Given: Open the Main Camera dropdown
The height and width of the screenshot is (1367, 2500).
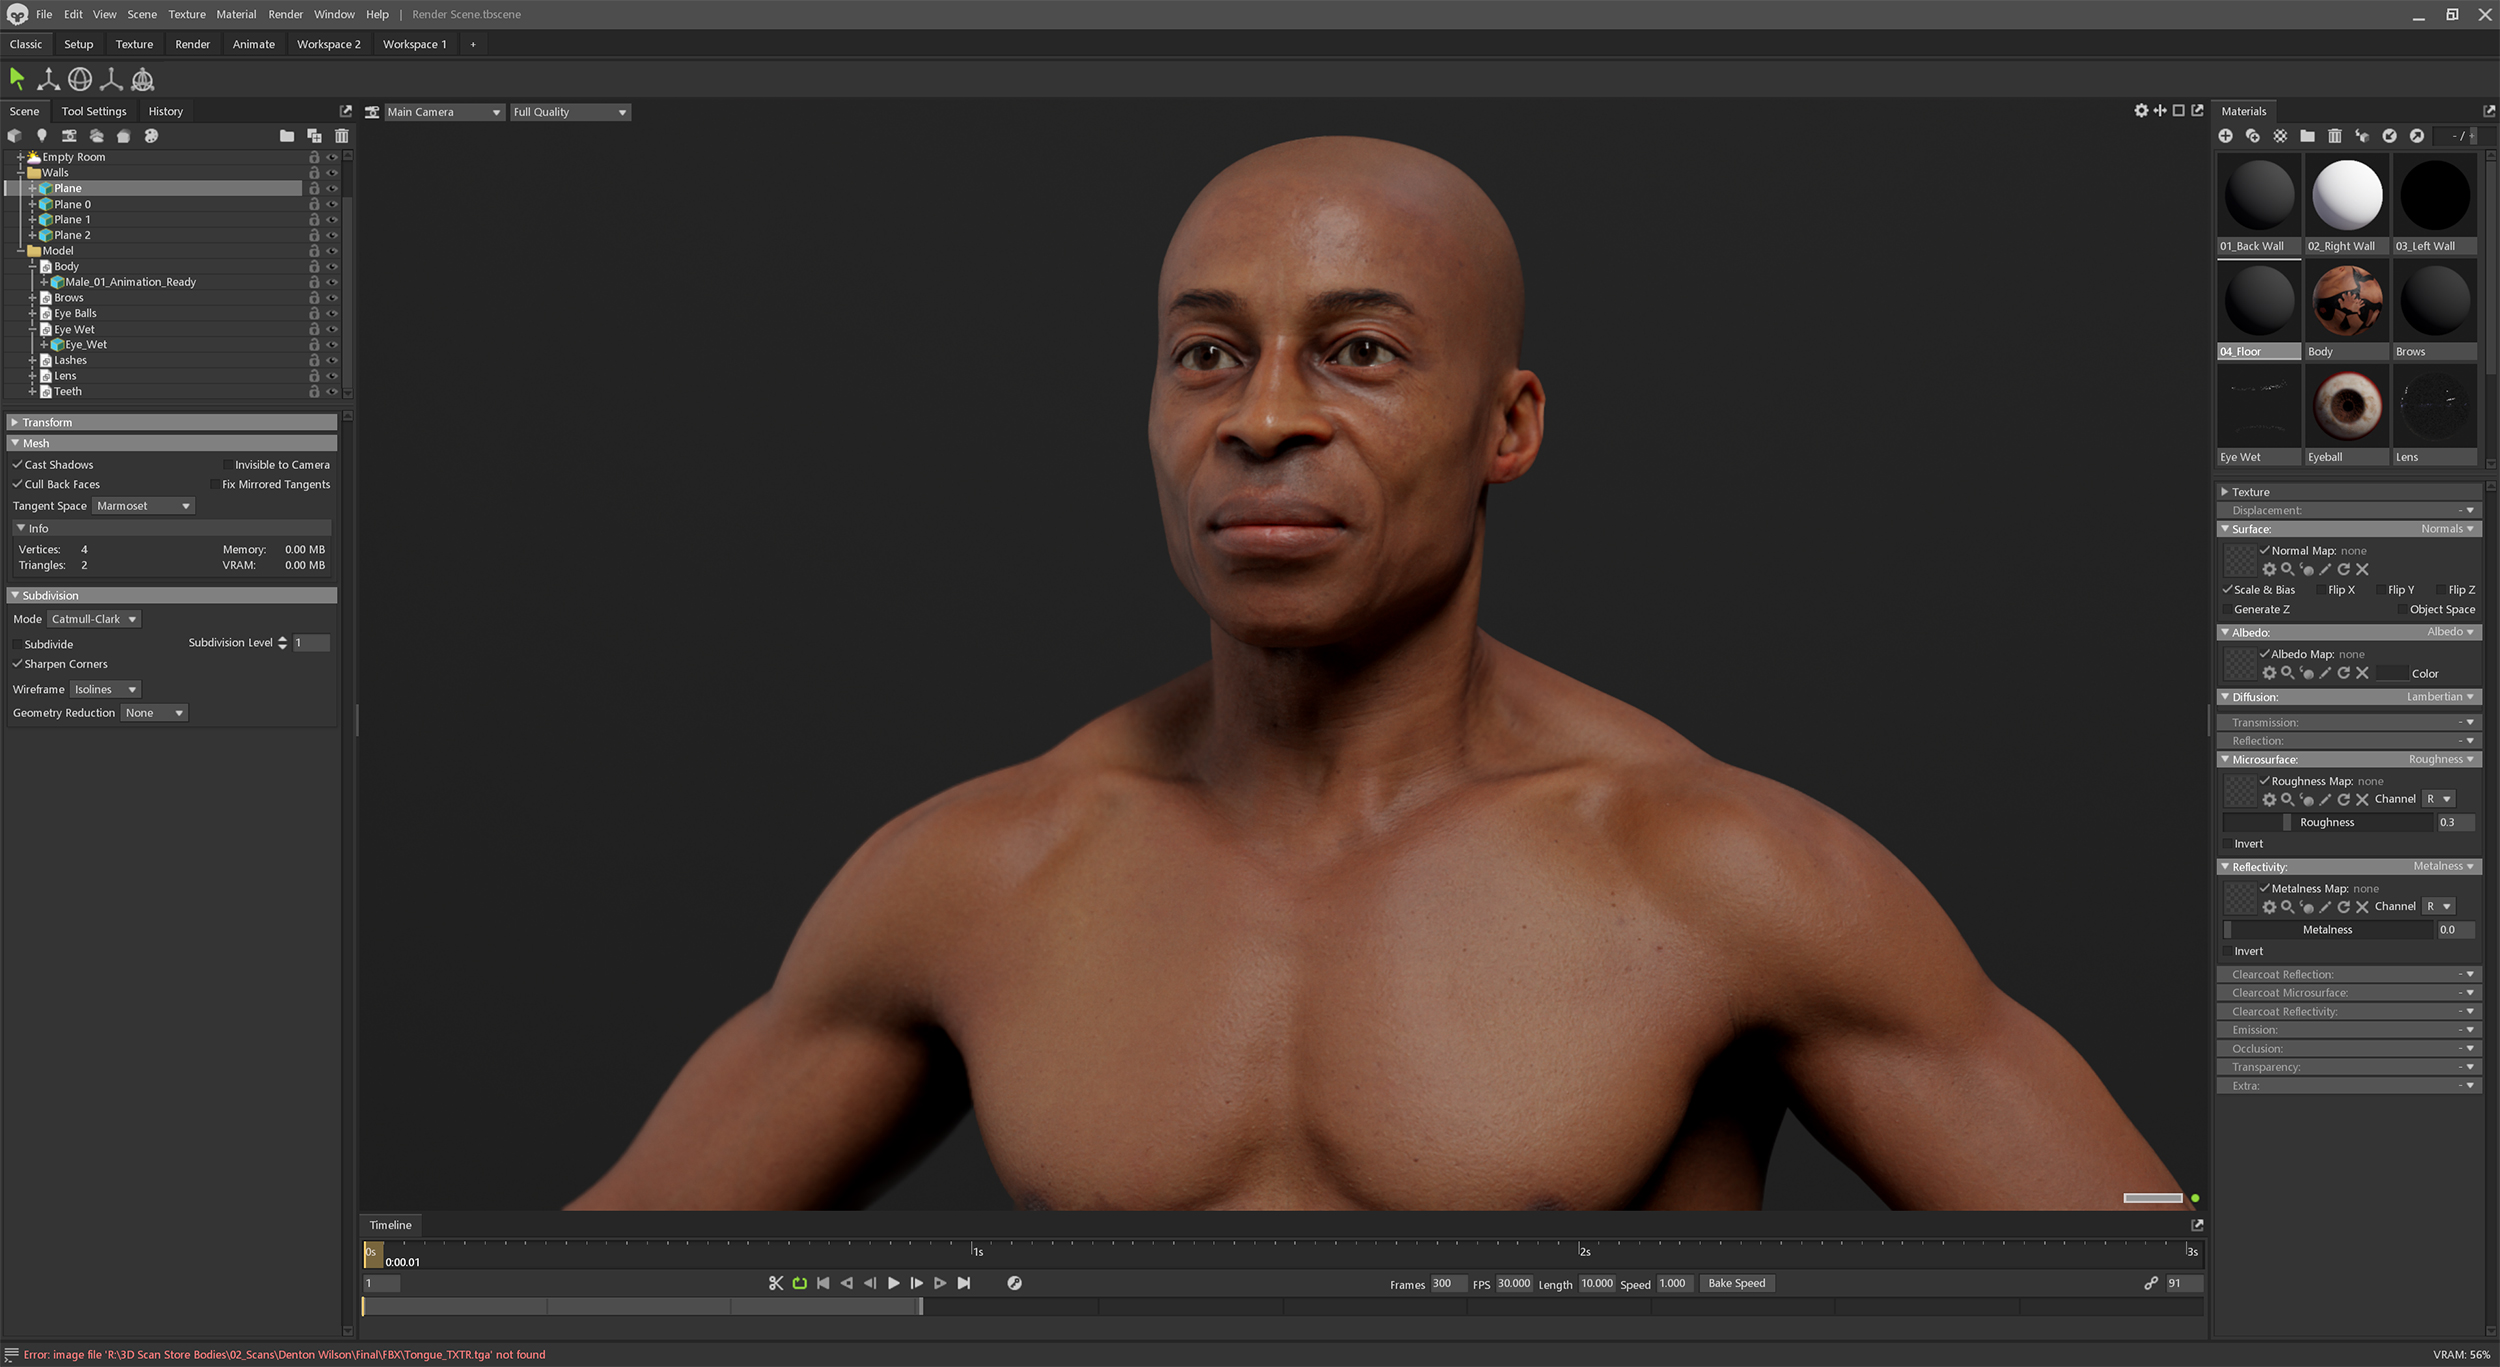Looking at the screenshot, I should 443,112.
